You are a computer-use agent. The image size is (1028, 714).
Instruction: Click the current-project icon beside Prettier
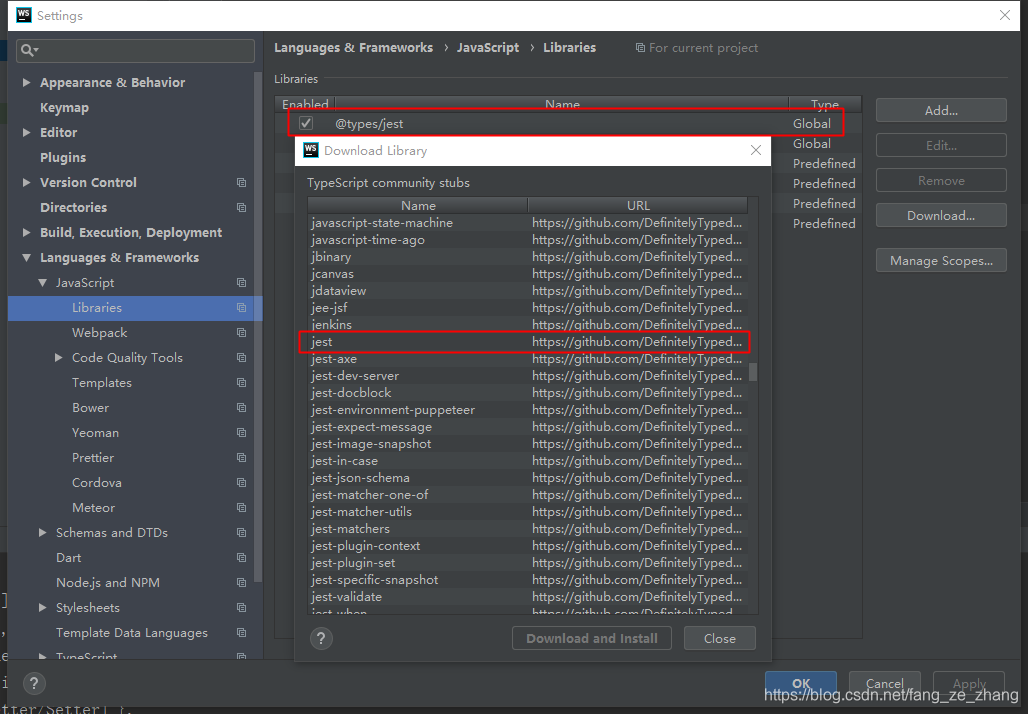240,457
